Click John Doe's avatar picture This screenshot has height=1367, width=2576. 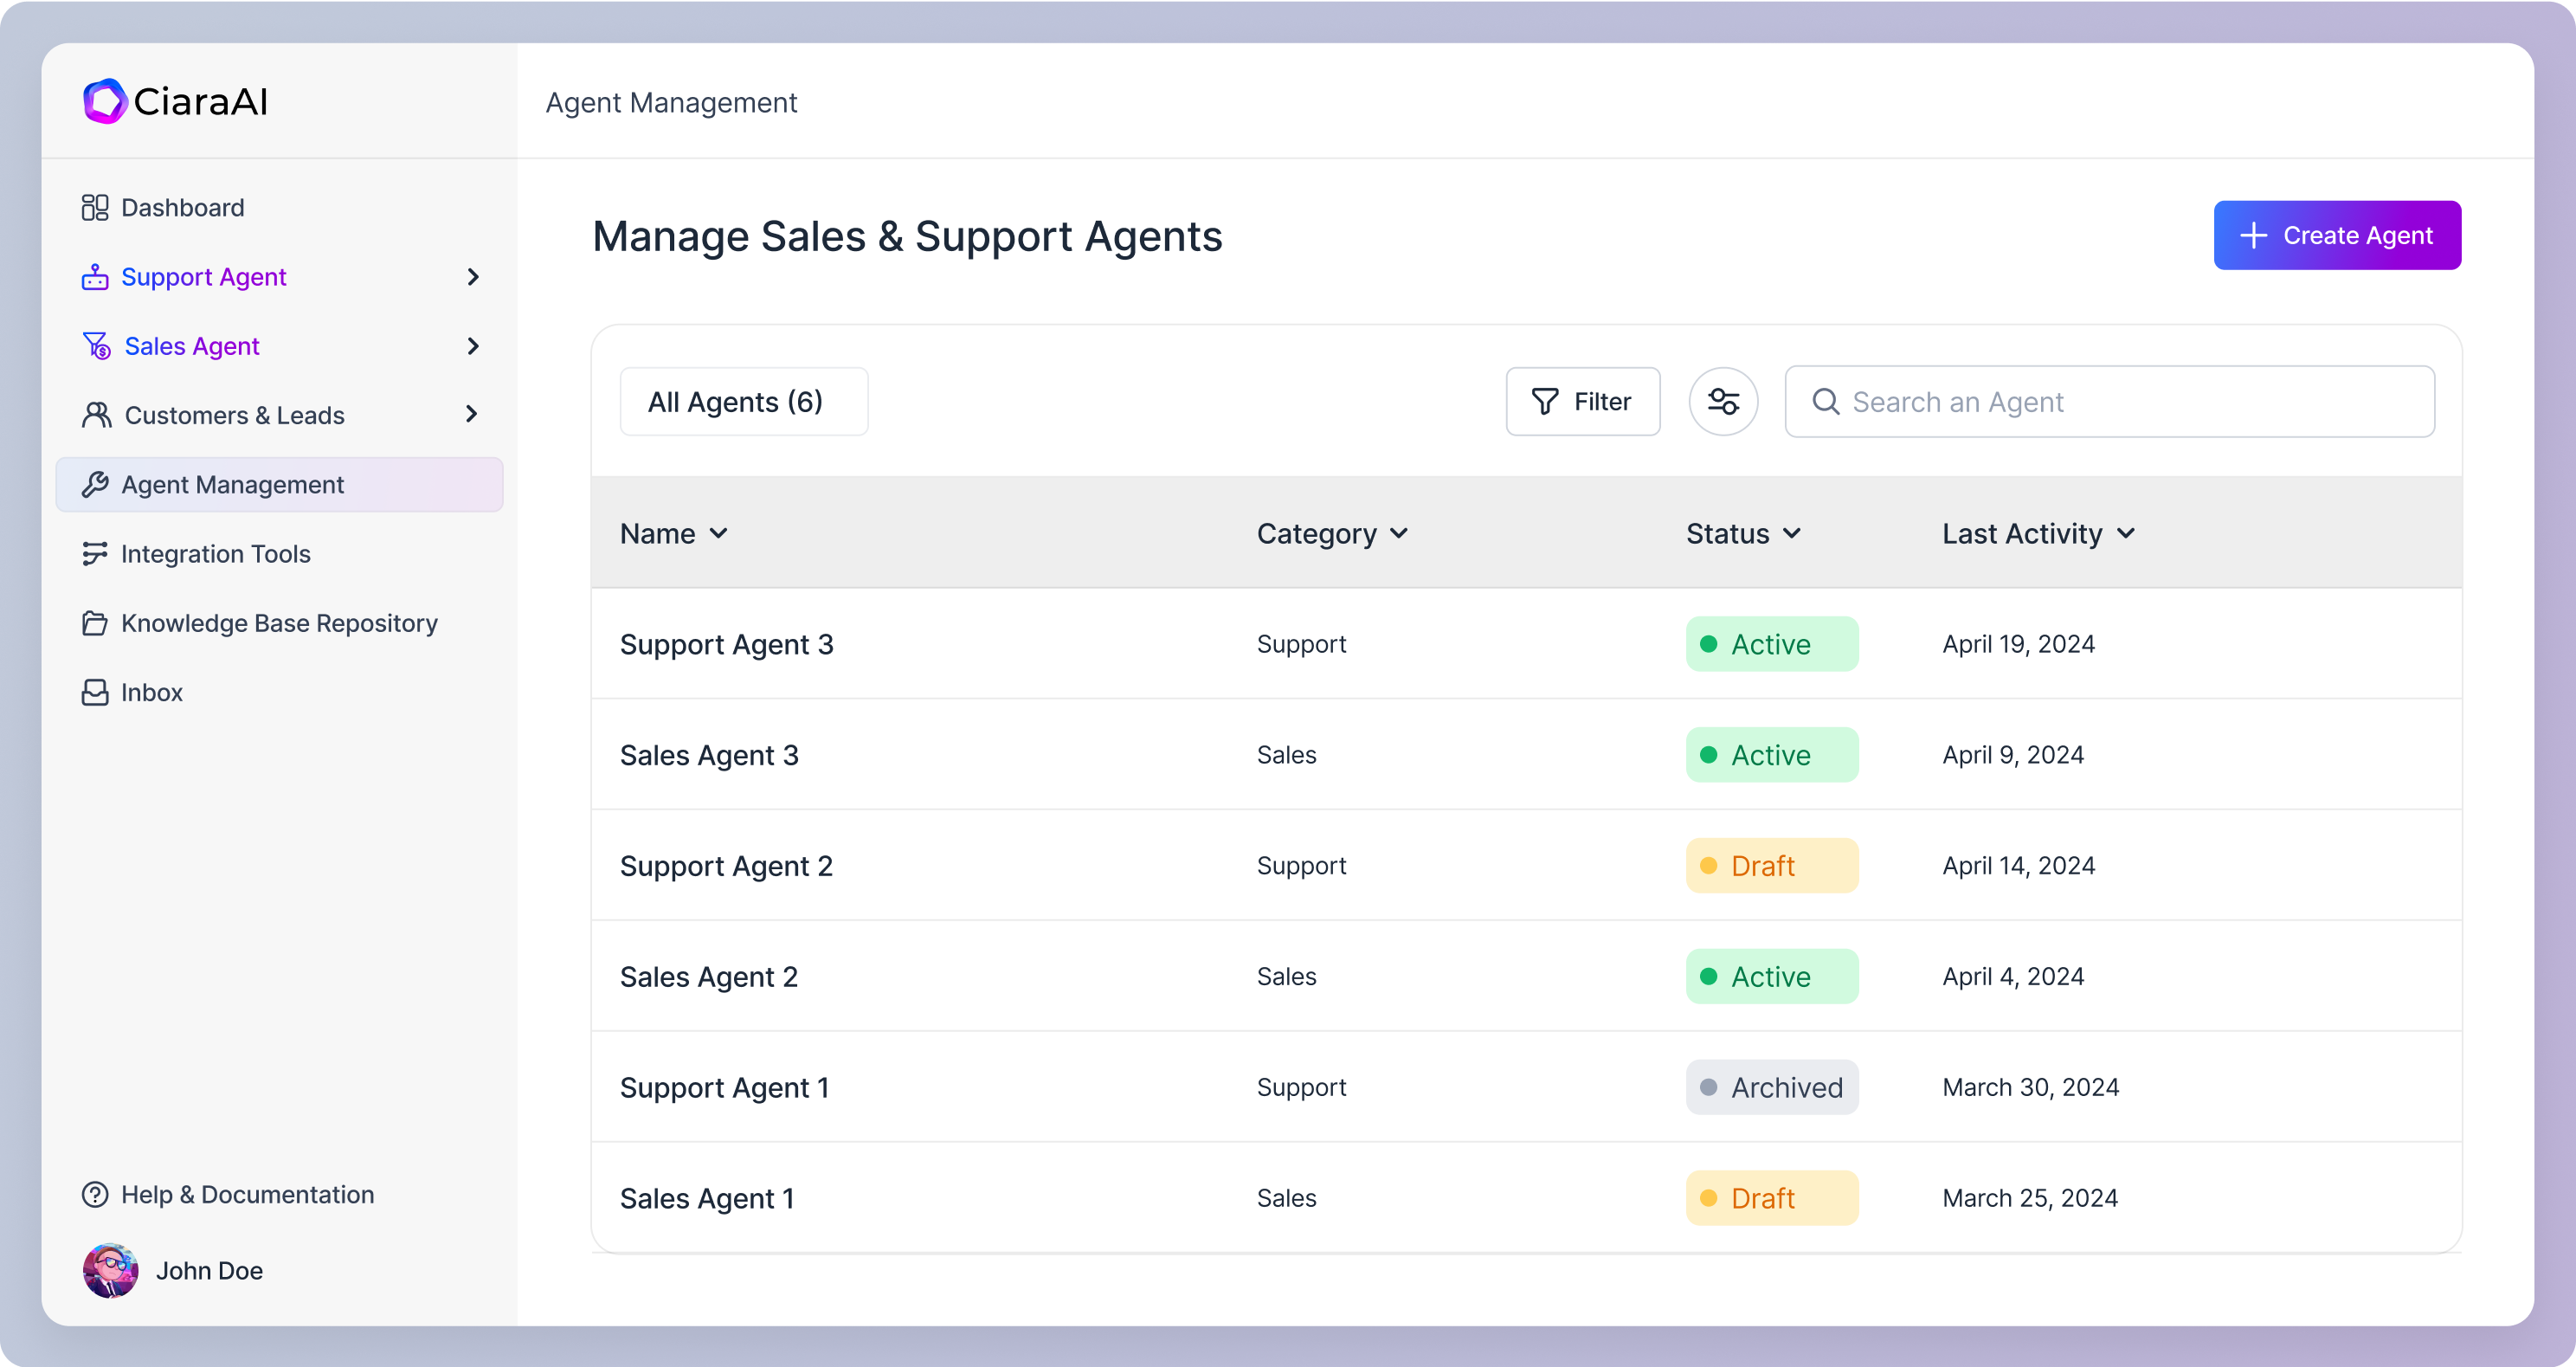[110, 1270]
